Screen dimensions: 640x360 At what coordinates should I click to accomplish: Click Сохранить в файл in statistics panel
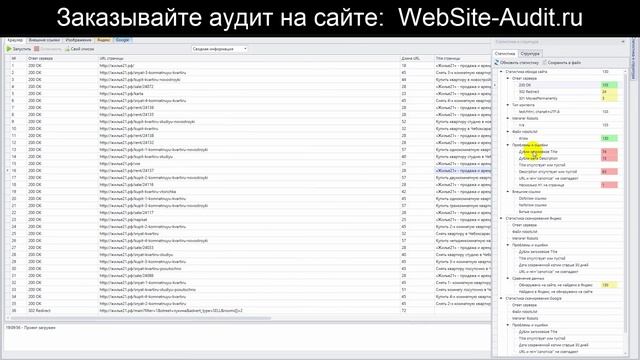562,62
